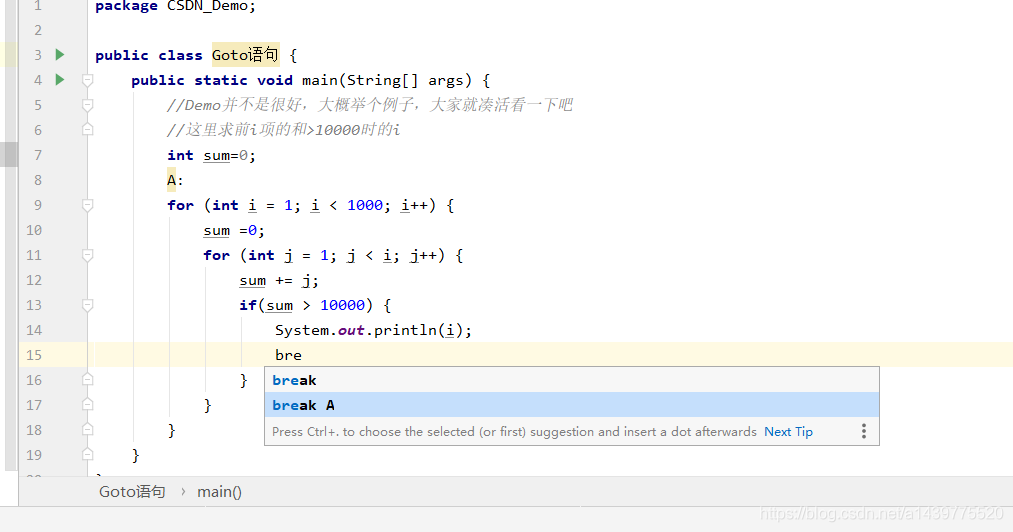Select Goto语句 in the breadcrumb bar
This screenshot has width=1013, height=532.
(x=132, y=492)
